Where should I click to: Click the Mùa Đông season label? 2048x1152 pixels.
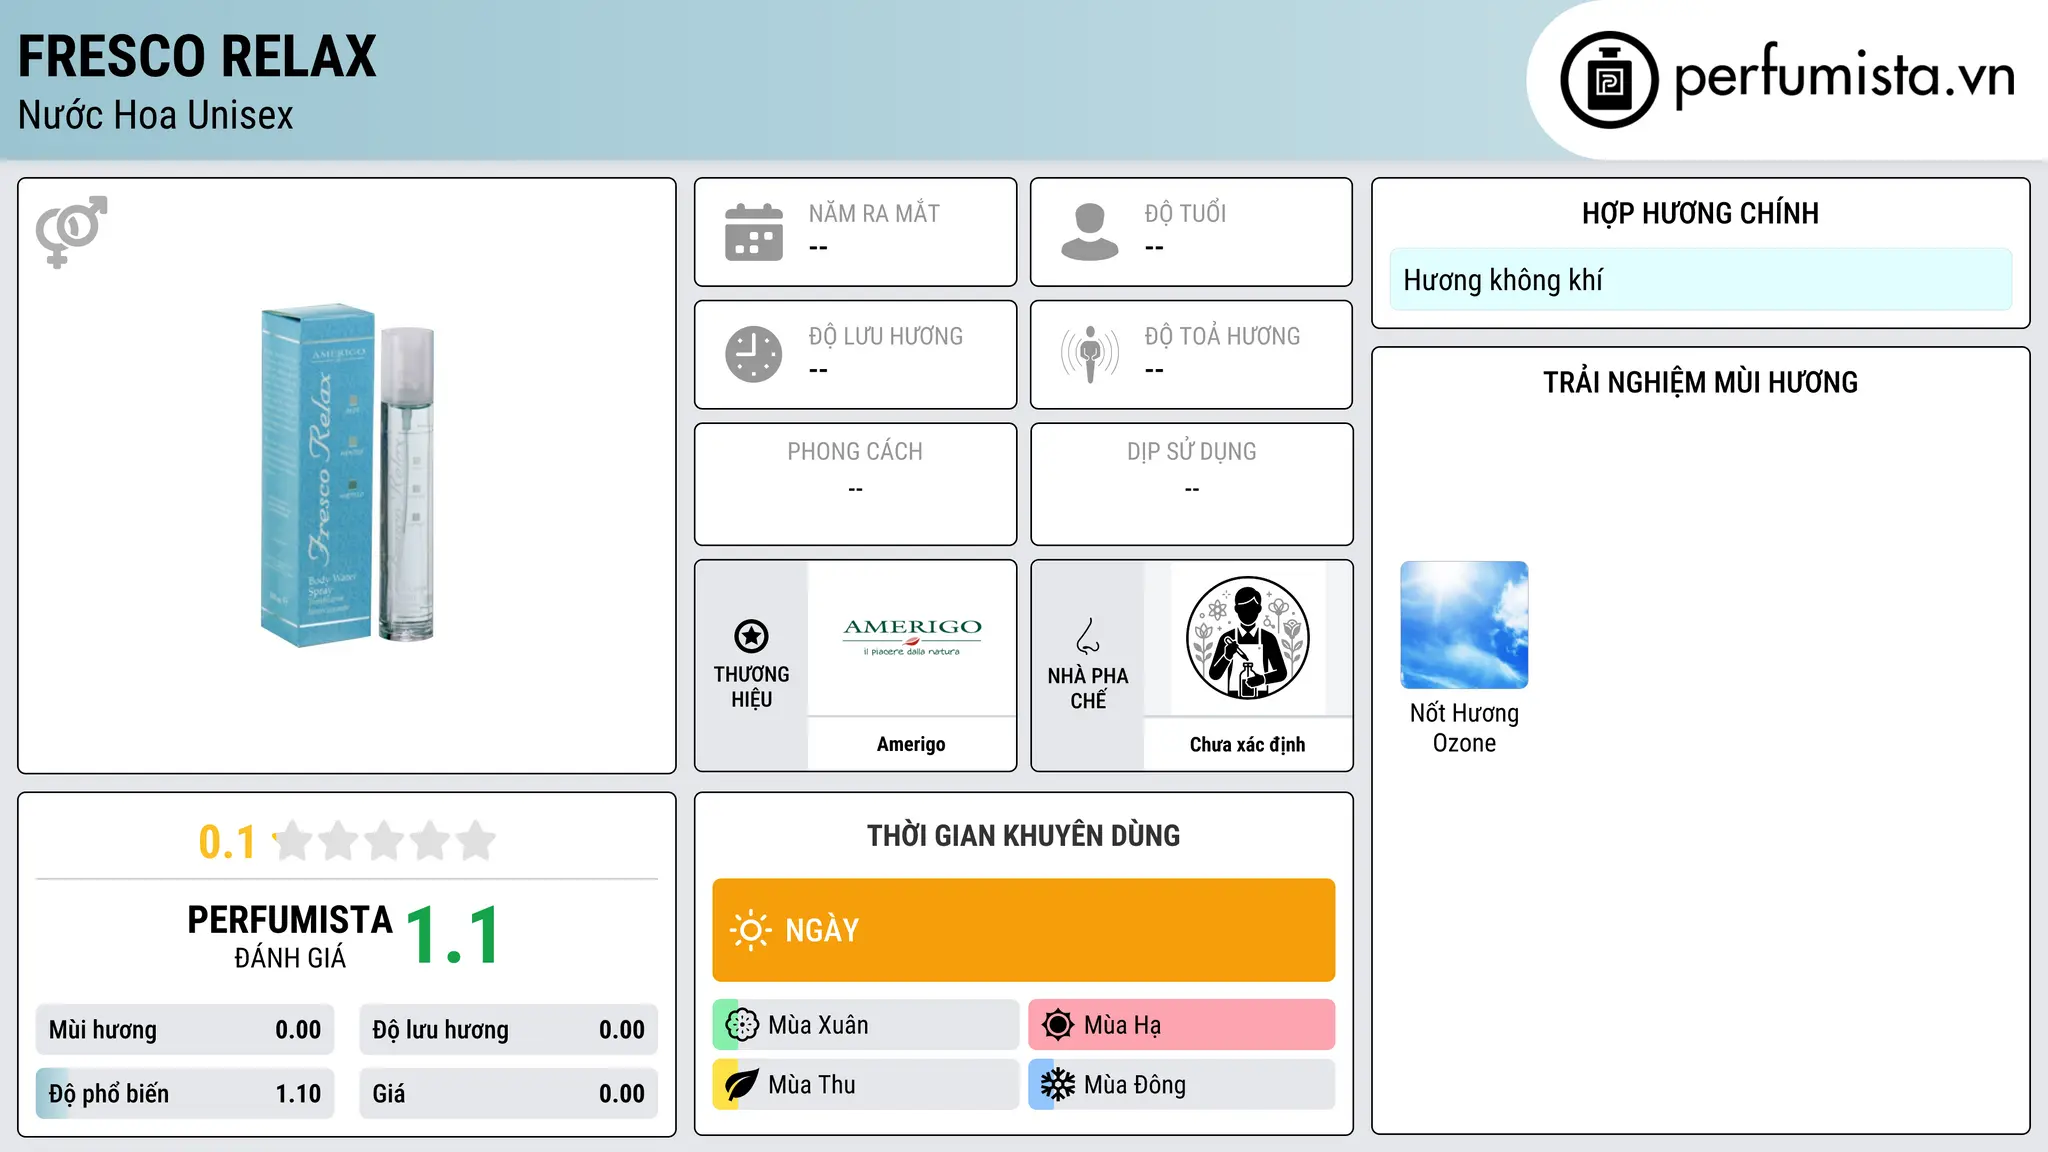tap(1135, 1085)
